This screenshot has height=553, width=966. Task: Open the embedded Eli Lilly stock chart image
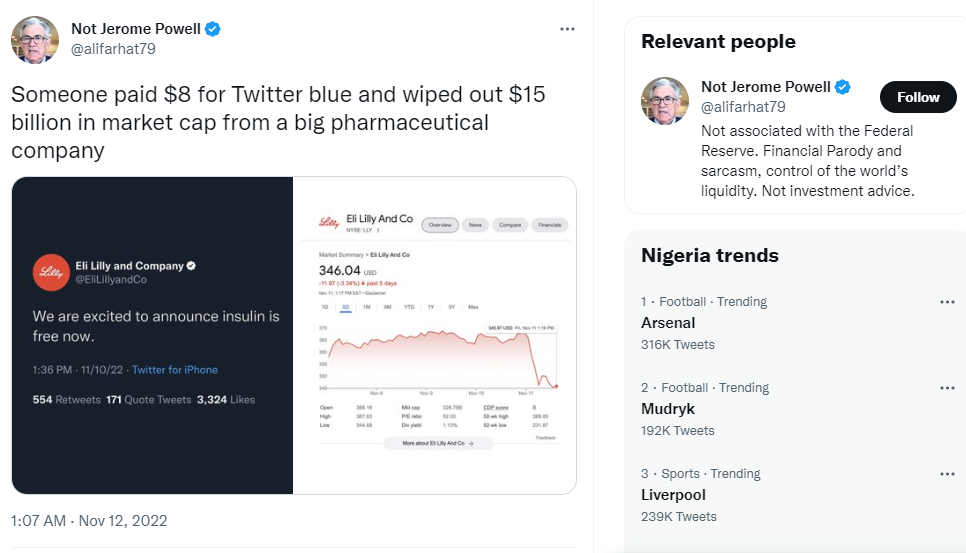(x=435, y=335)
